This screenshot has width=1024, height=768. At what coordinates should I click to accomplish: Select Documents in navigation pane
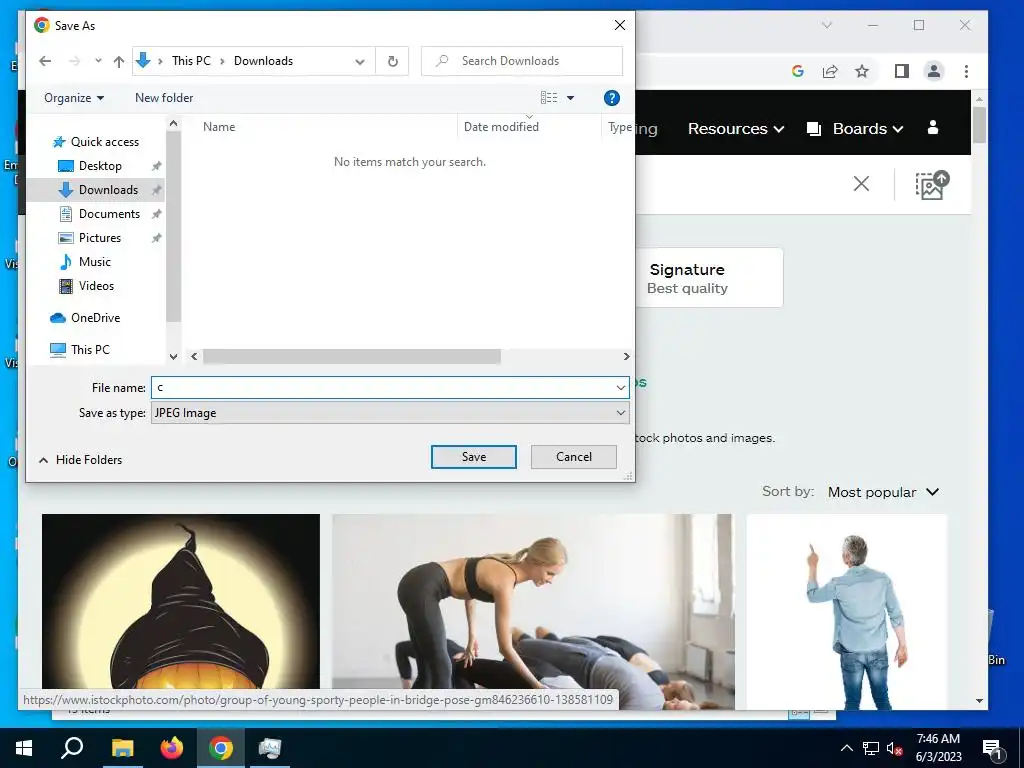coord(109,214)
